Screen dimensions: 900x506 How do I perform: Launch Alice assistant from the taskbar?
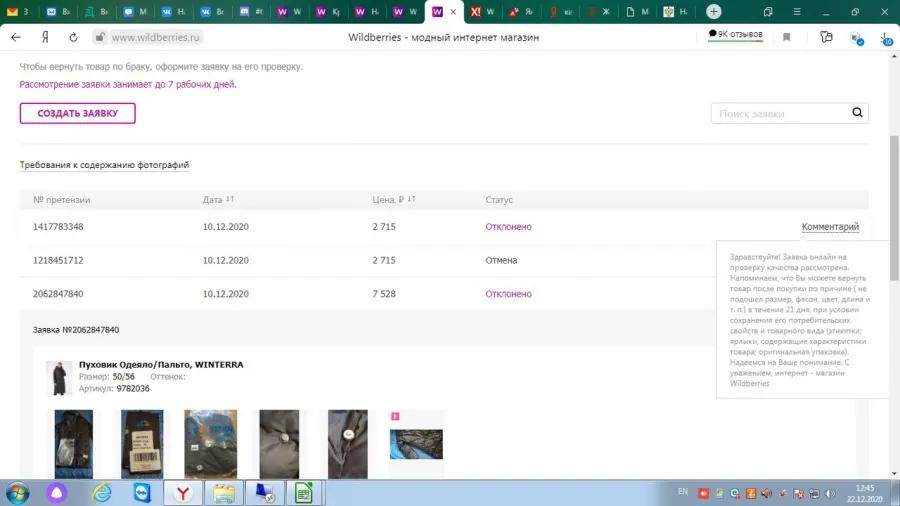(57, 493)
